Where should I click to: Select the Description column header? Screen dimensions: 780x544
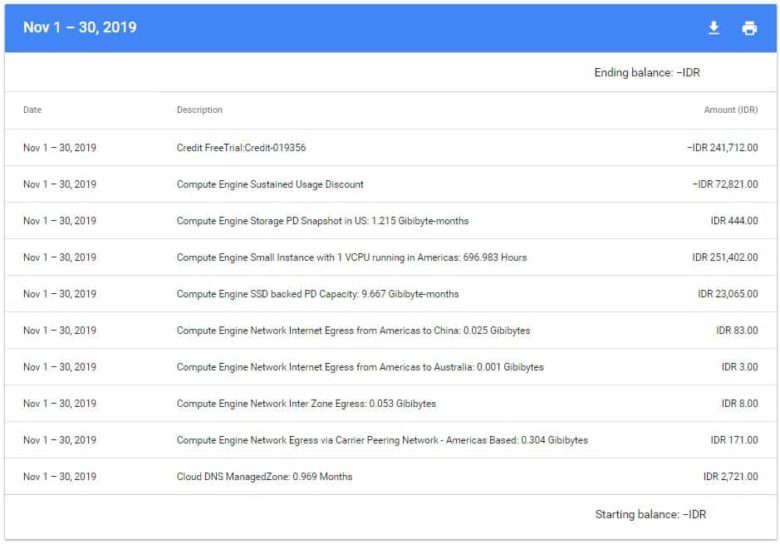coord(199,109)
